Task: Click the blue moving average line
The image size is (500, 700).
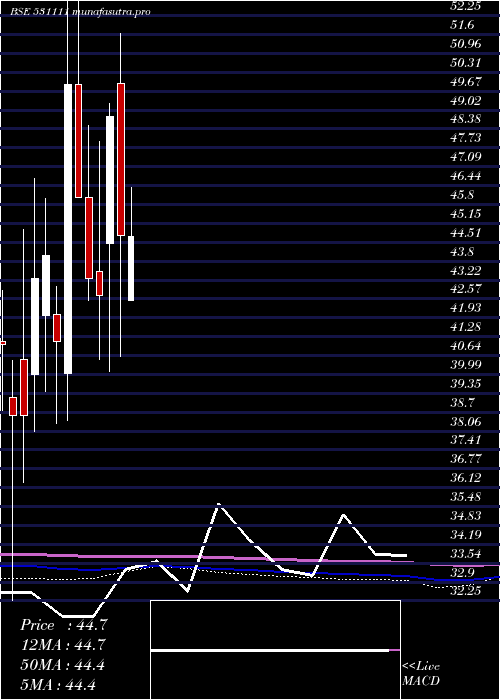Action: 223,569
